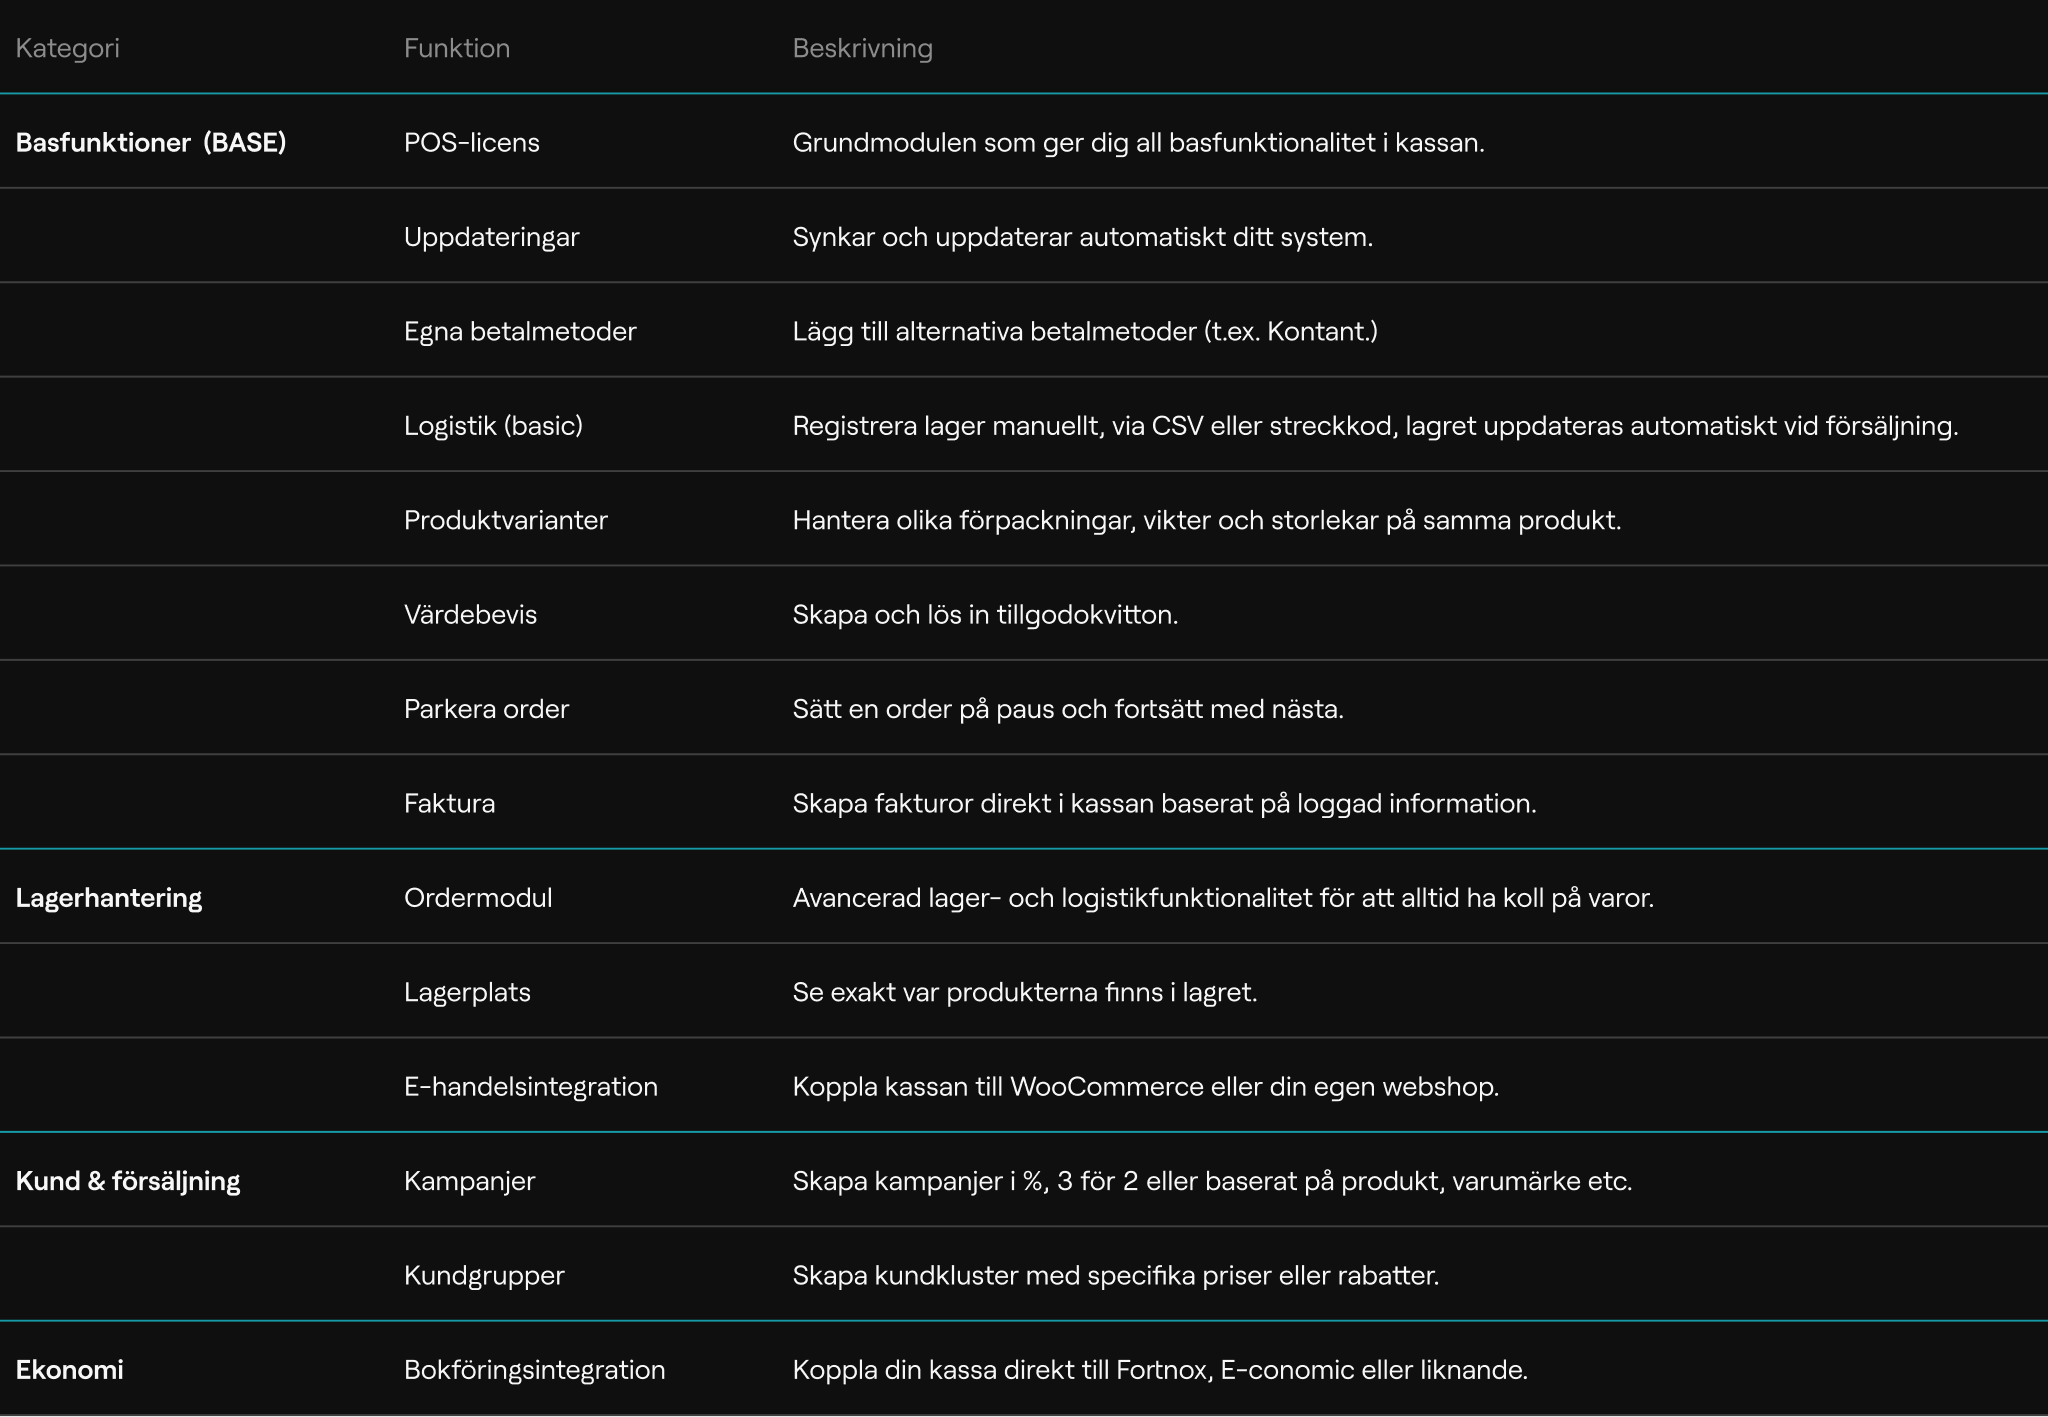Click the Kund & försäljning category
This screenshot has width=2048, height=1417.
(x=128, y=1181)
